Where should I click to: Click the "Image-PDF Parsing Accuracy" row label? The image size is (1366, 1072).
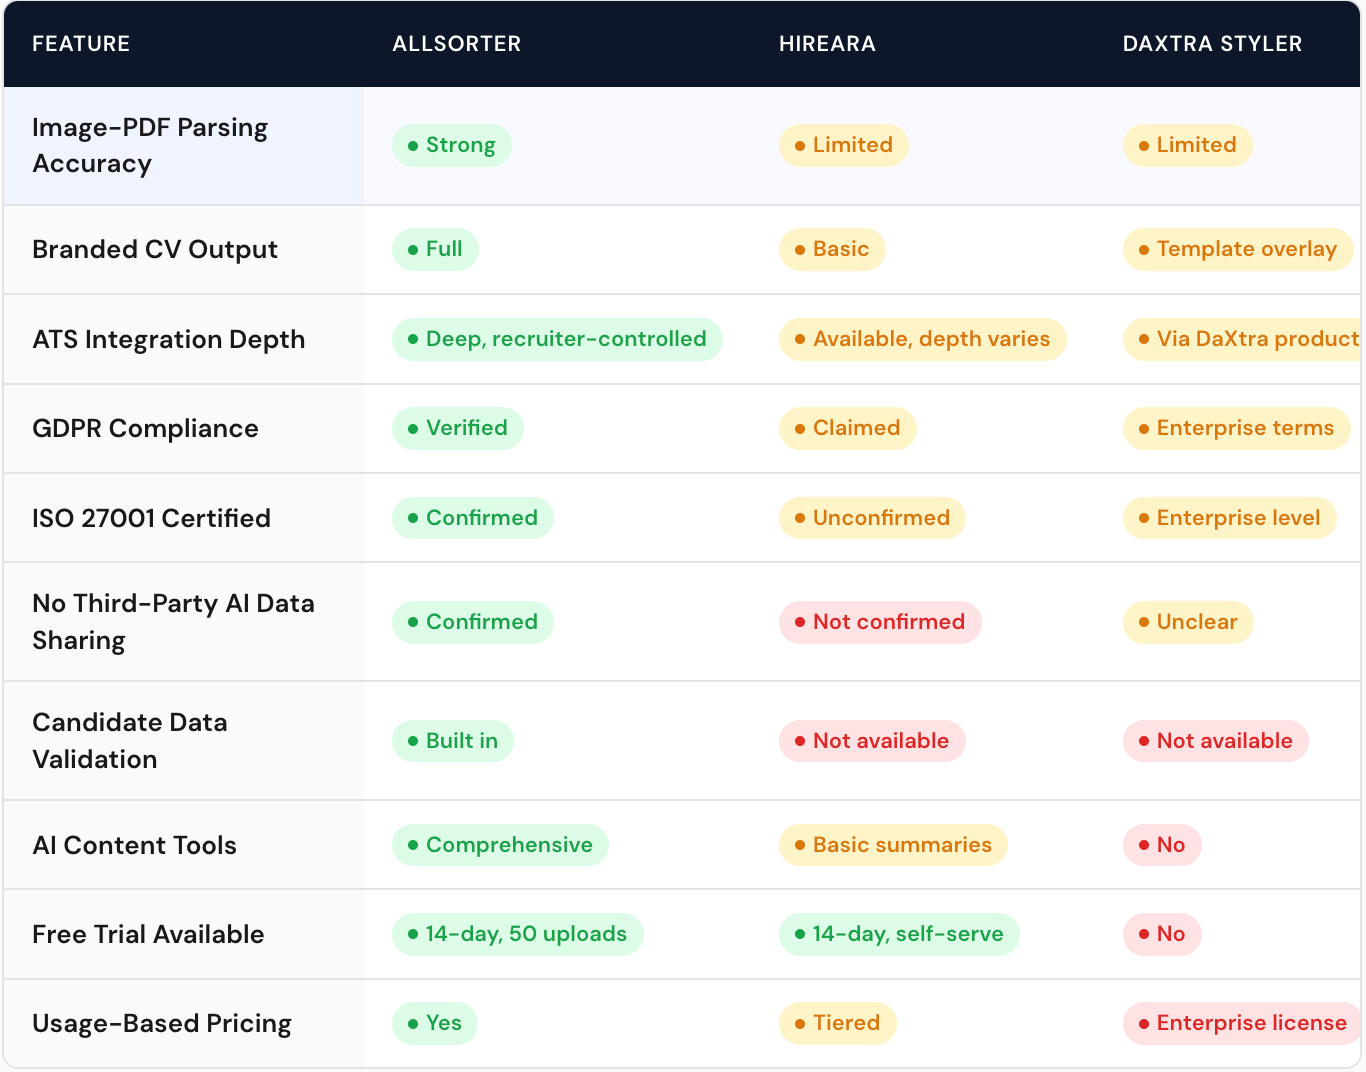150,146
